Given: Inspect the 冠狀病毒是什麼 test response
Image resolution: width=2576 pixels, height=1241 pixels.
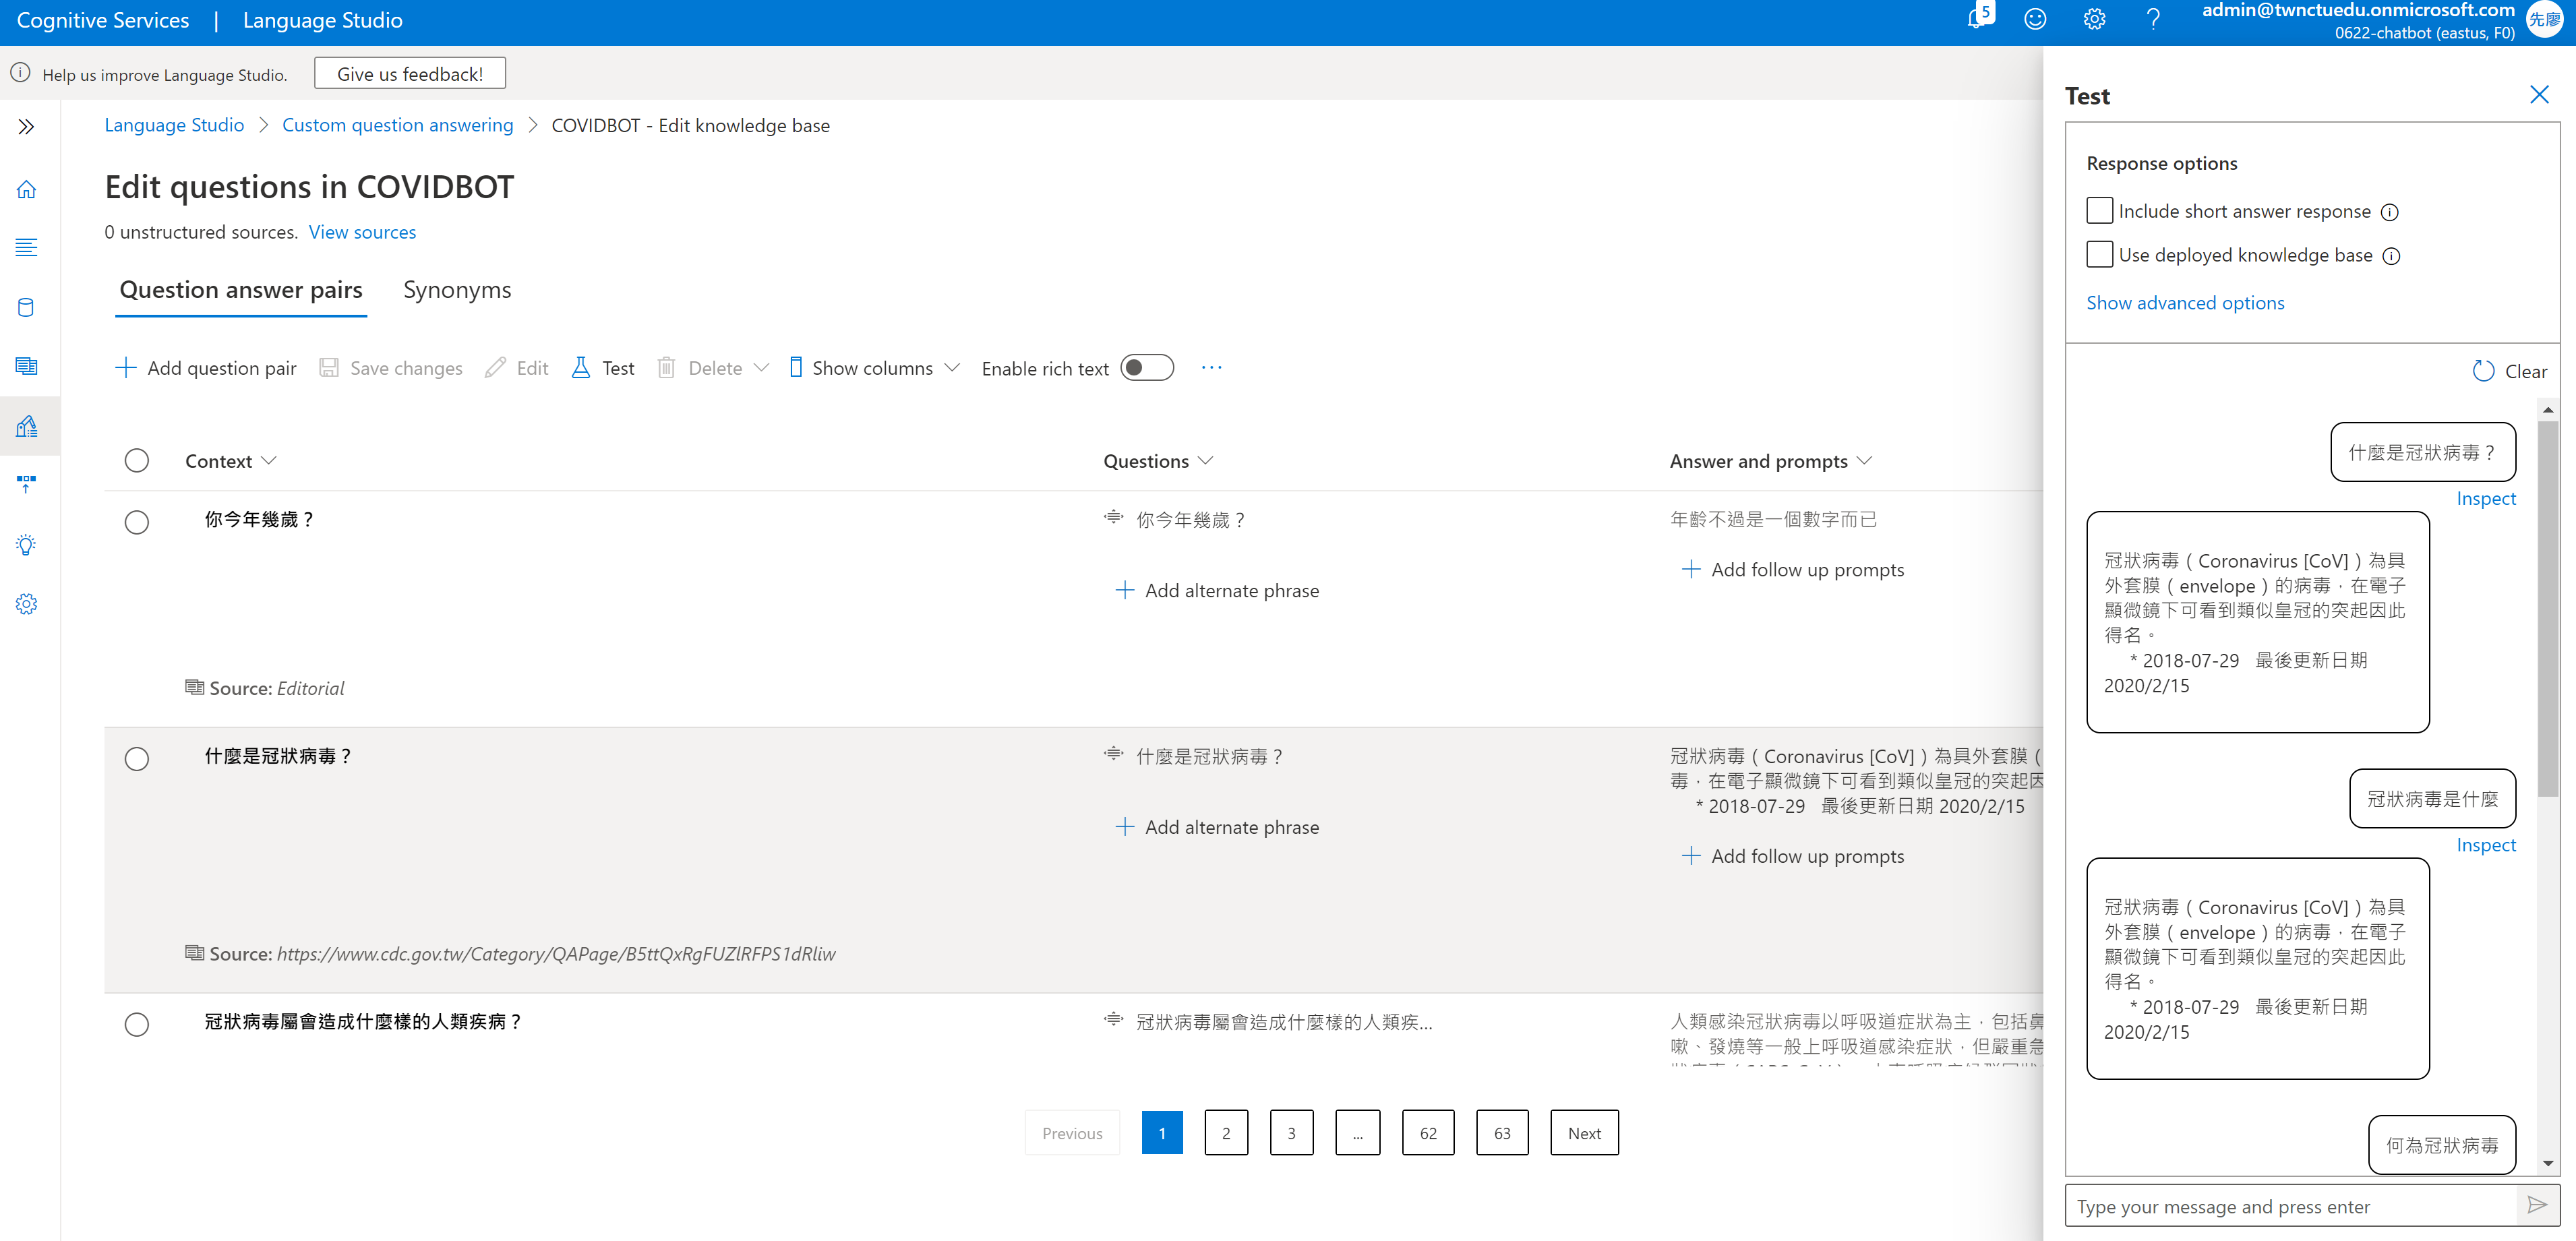Looking at the screenshot, I should pos(2485,845).
